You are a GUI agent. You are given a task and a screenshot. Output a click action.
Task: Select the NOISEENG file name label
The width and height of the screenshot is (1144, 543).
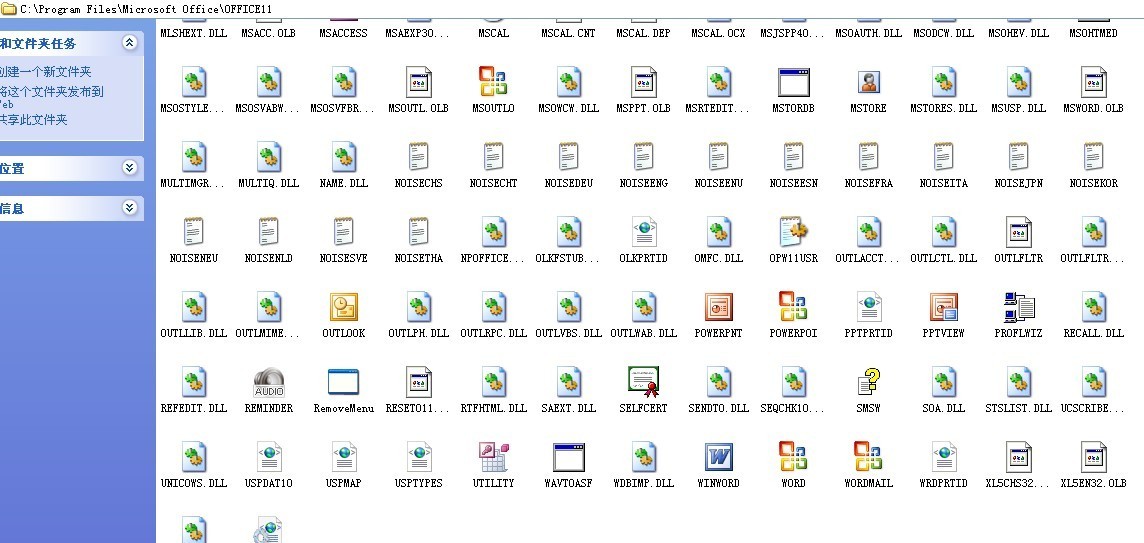click(x=644, y=183)
